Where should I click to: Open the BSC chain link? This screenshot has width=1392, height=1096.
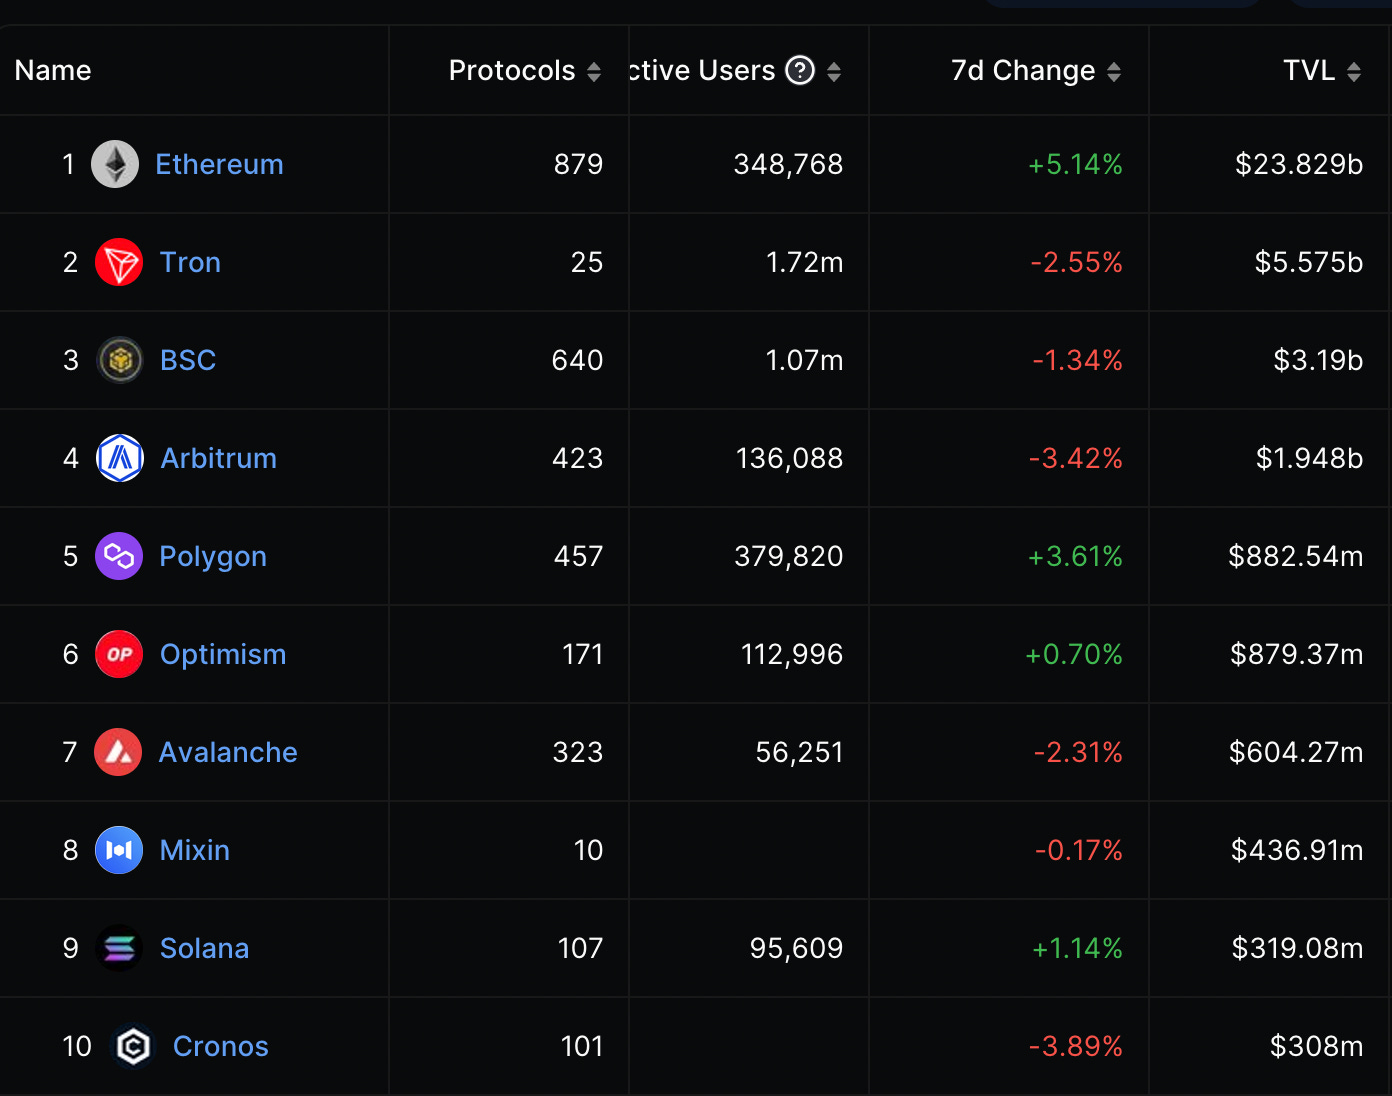188,360
